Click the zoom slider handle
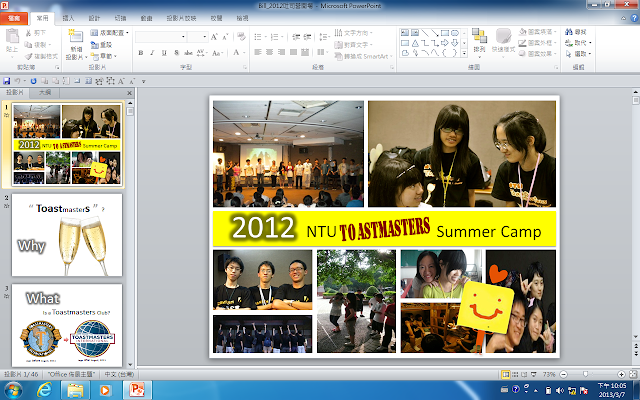The width and height of the screenshot is (640, 400). pos(585,374)
